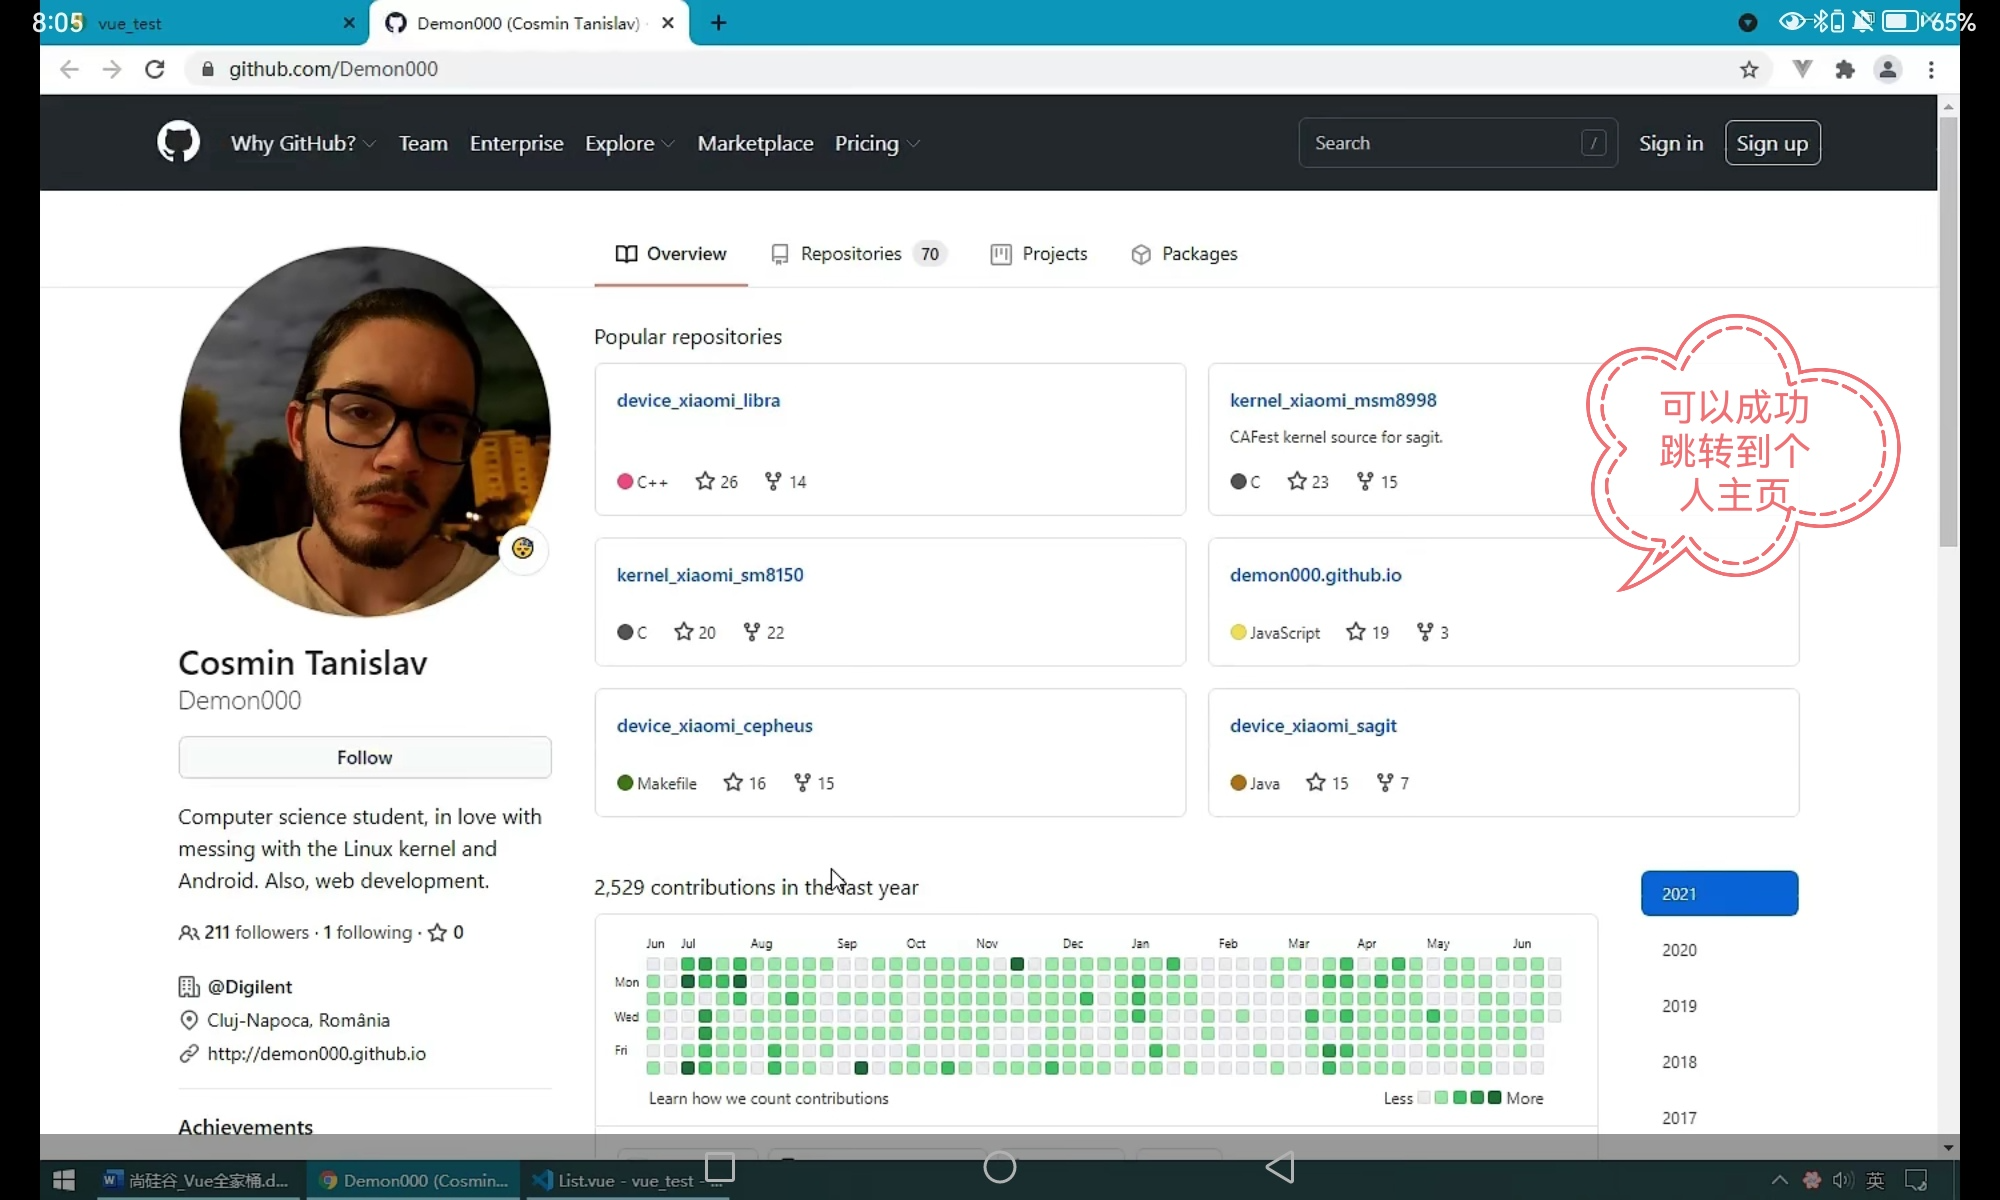This screenshot has height=1200, width=2000.
Task: Select the 2020 contributions year
Action: point(1679,950)
